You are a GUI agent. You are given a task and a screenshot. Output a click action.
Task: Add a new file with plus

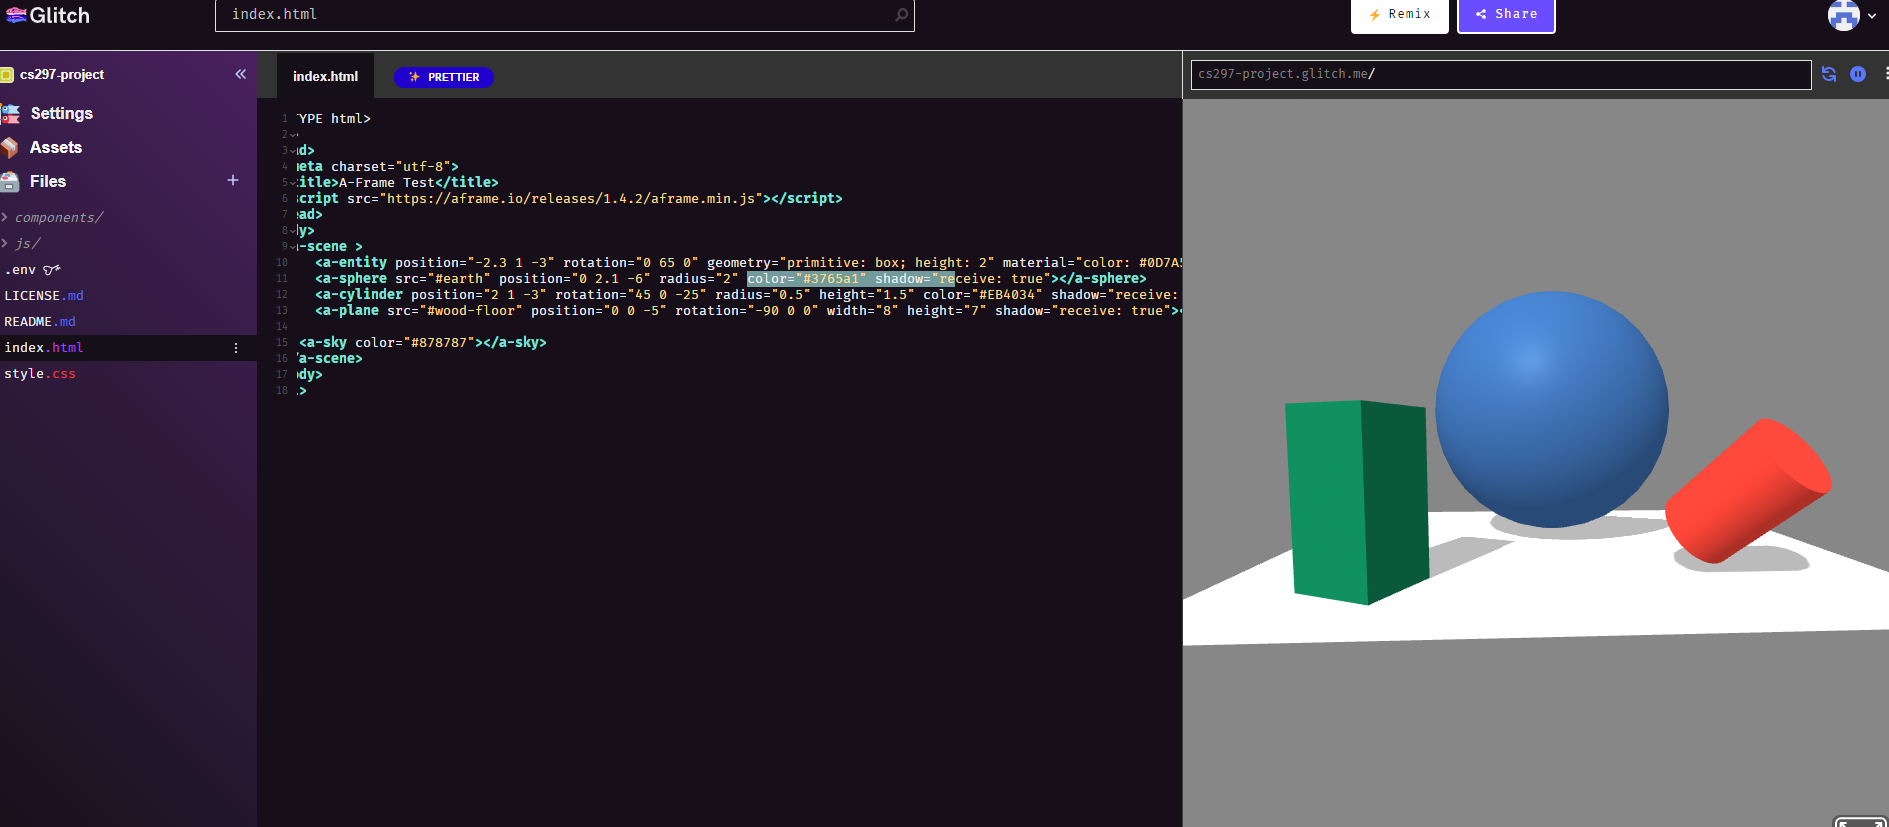point(233,180)
